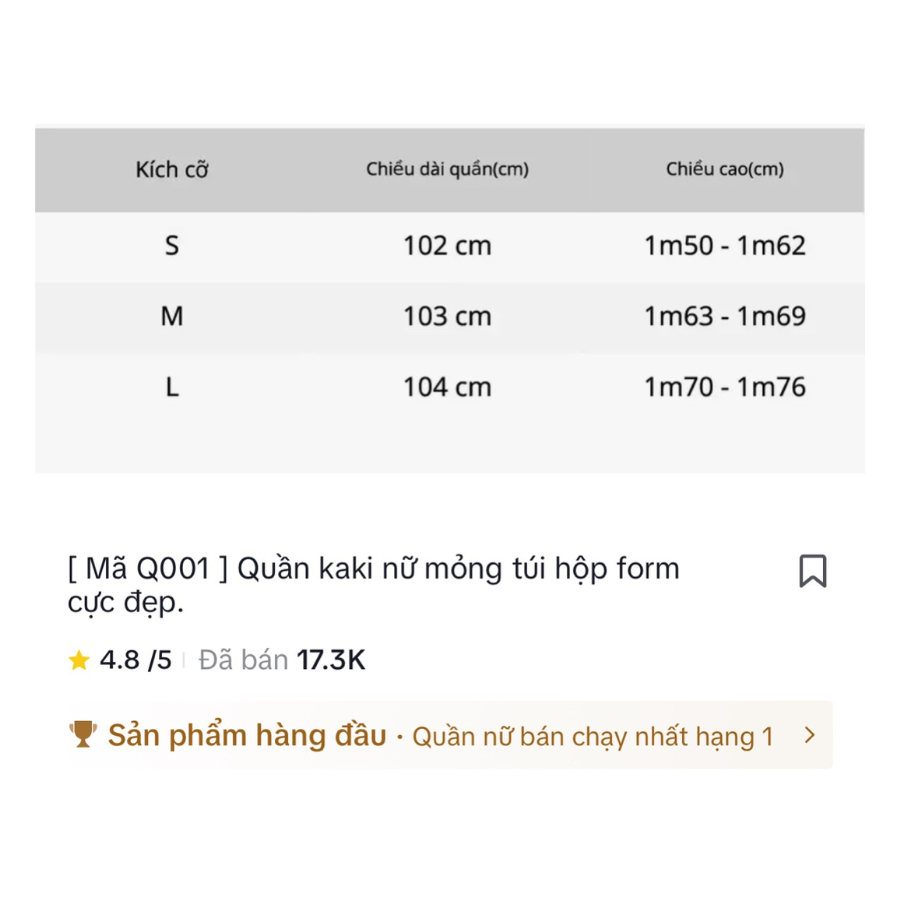Click the yellow star rating icon
The width and height of the screenshot is (900, 900).
click(79, 660)
